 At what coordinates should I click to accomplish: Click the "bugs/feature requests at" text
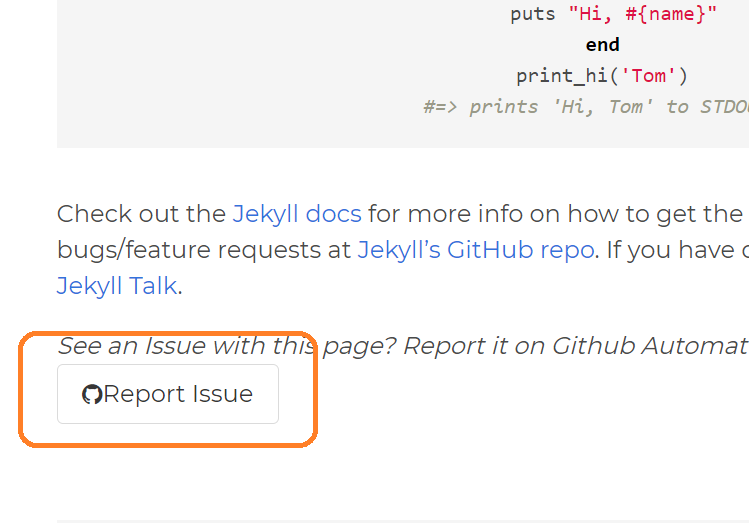point(204,249)
